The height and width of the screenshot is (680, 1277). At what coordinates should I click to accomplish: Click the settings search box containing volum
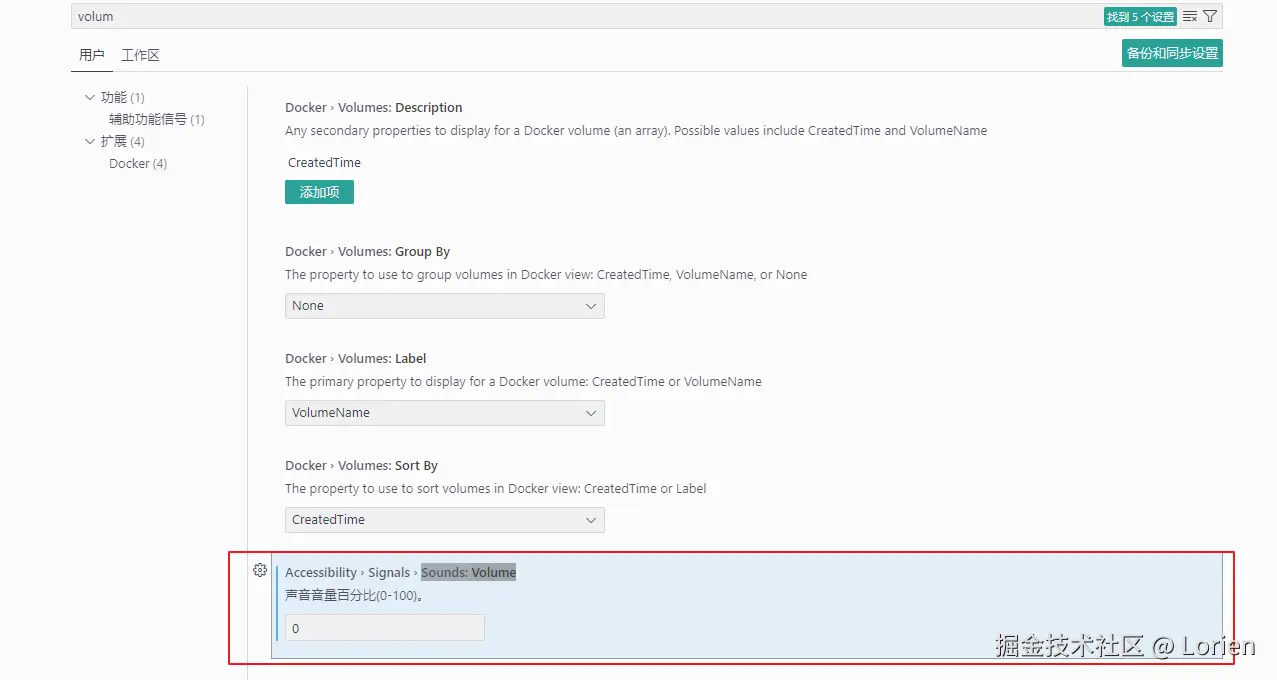click(588, 17)
